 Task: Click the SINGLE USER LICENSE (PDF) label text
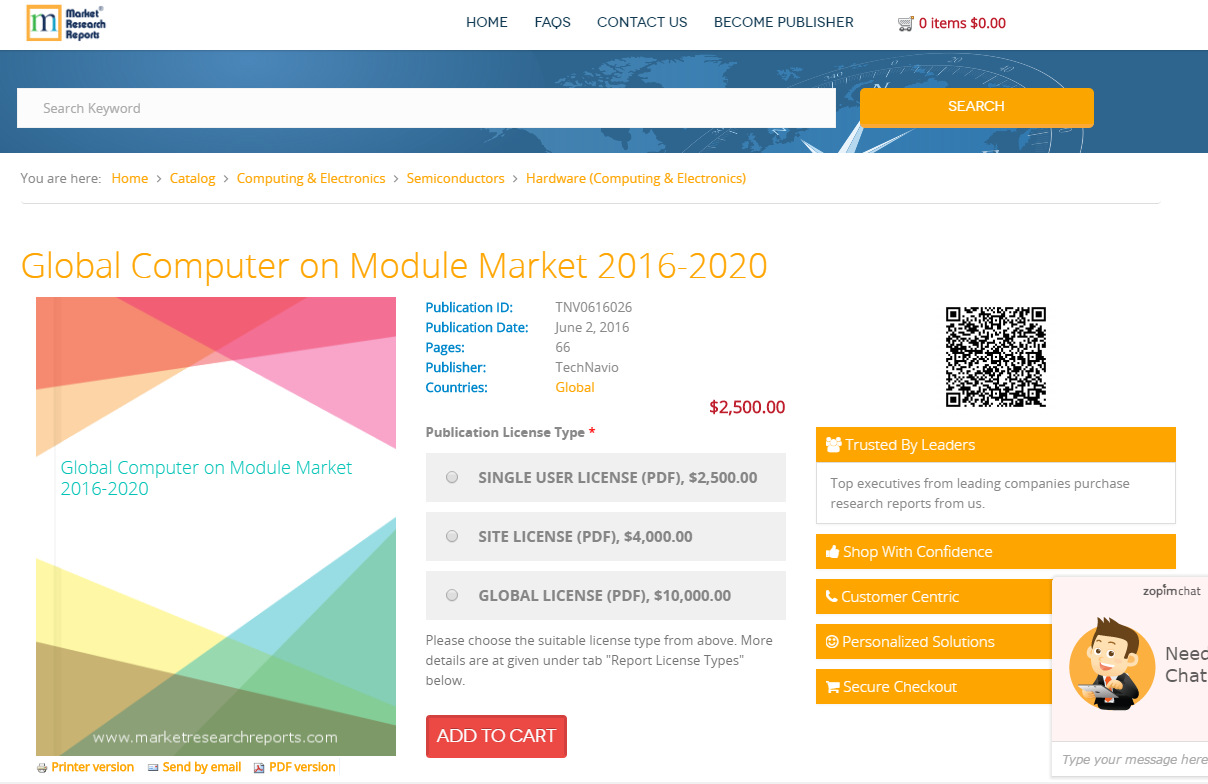pos(618,477)
